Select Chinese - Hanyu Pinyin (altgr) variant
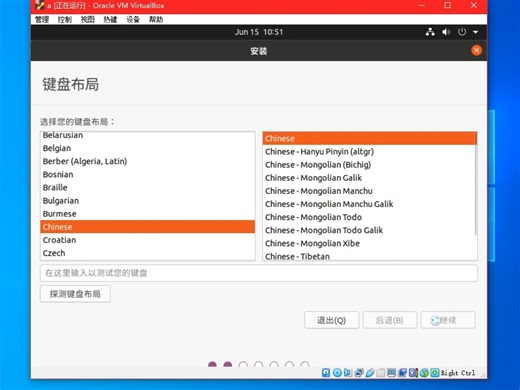 coord(369,152)
